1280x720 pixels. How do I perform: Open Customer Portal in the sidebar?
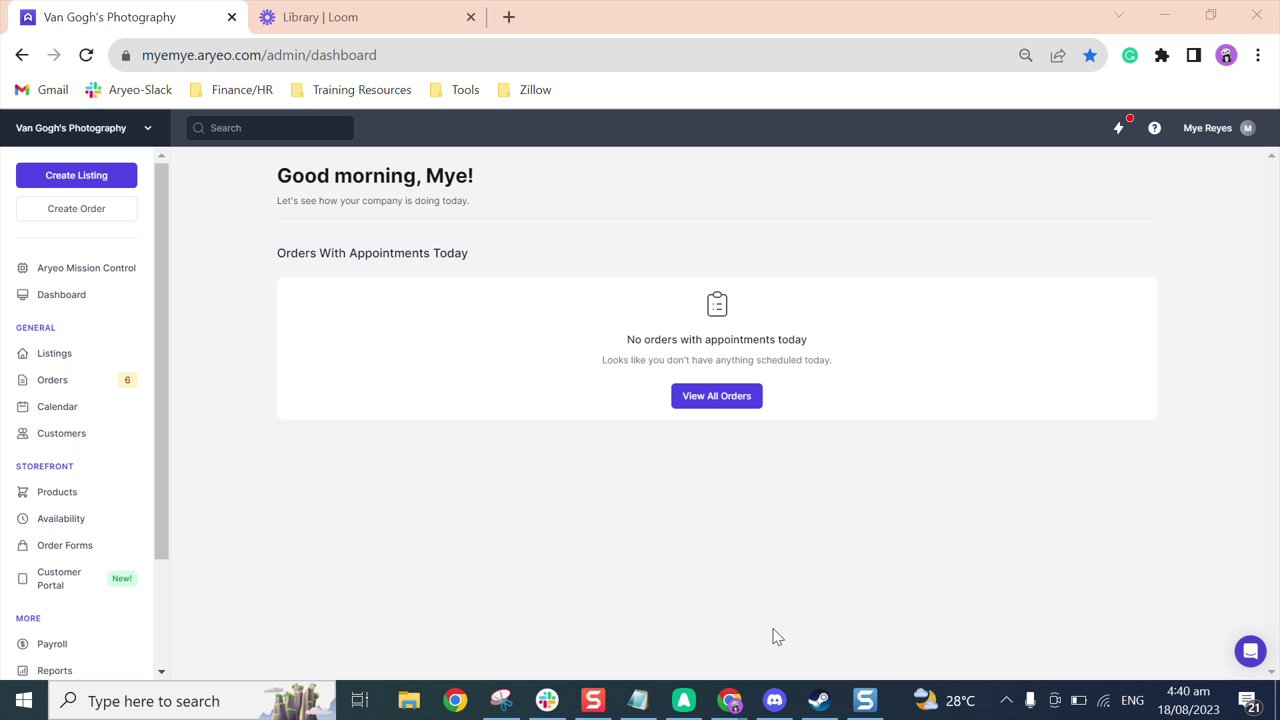coord(76,579)
